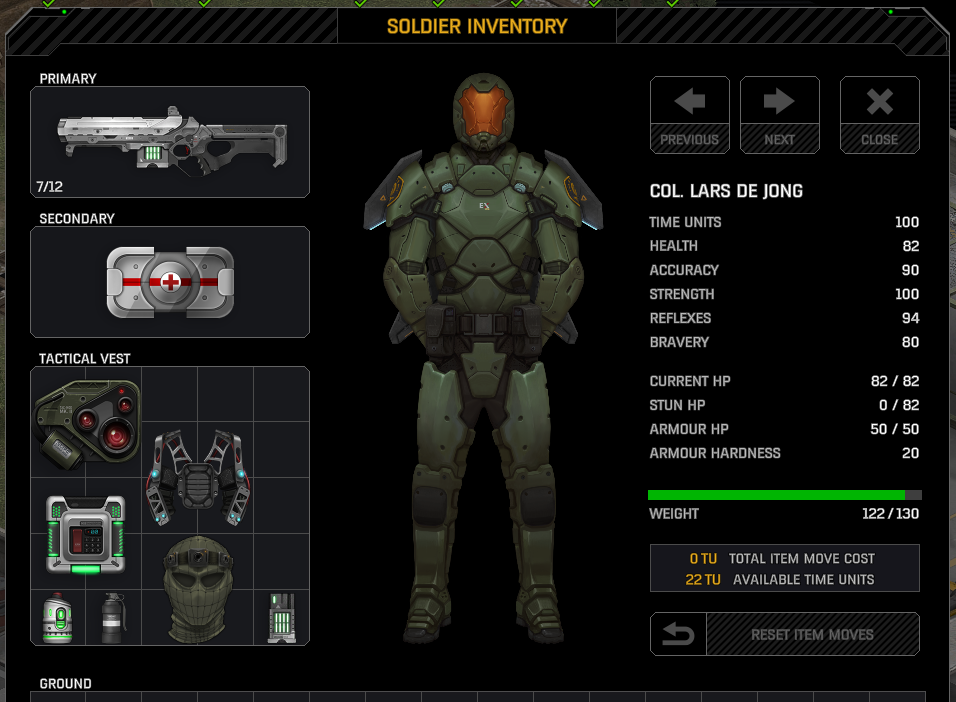The height and width of the screenshot is (702, 956).
Task: Select the green canister grenade
Action: 58,617
